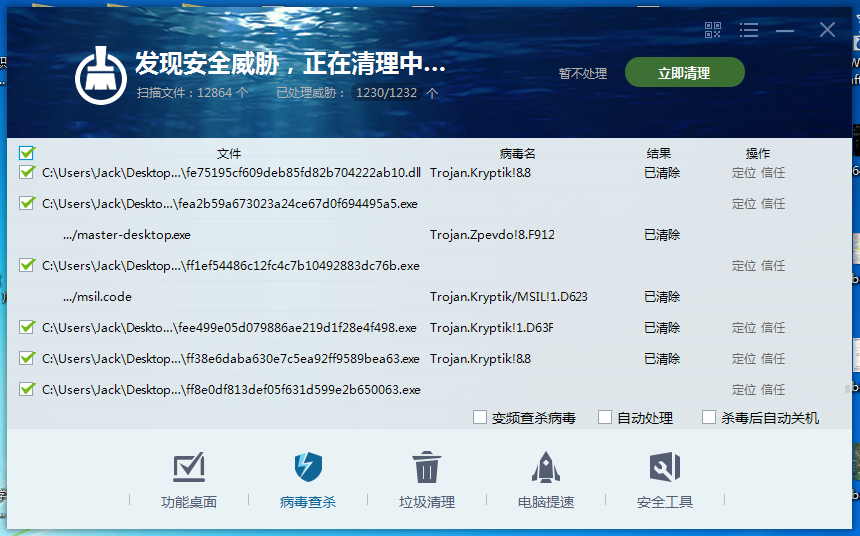Image resolution: width=860 pixels, height=536 pixels.
Task: Uncheck the ff1ef54486c12fc4c7b10492883dc76b.exe row checkbox
Action: click(26, 265)
